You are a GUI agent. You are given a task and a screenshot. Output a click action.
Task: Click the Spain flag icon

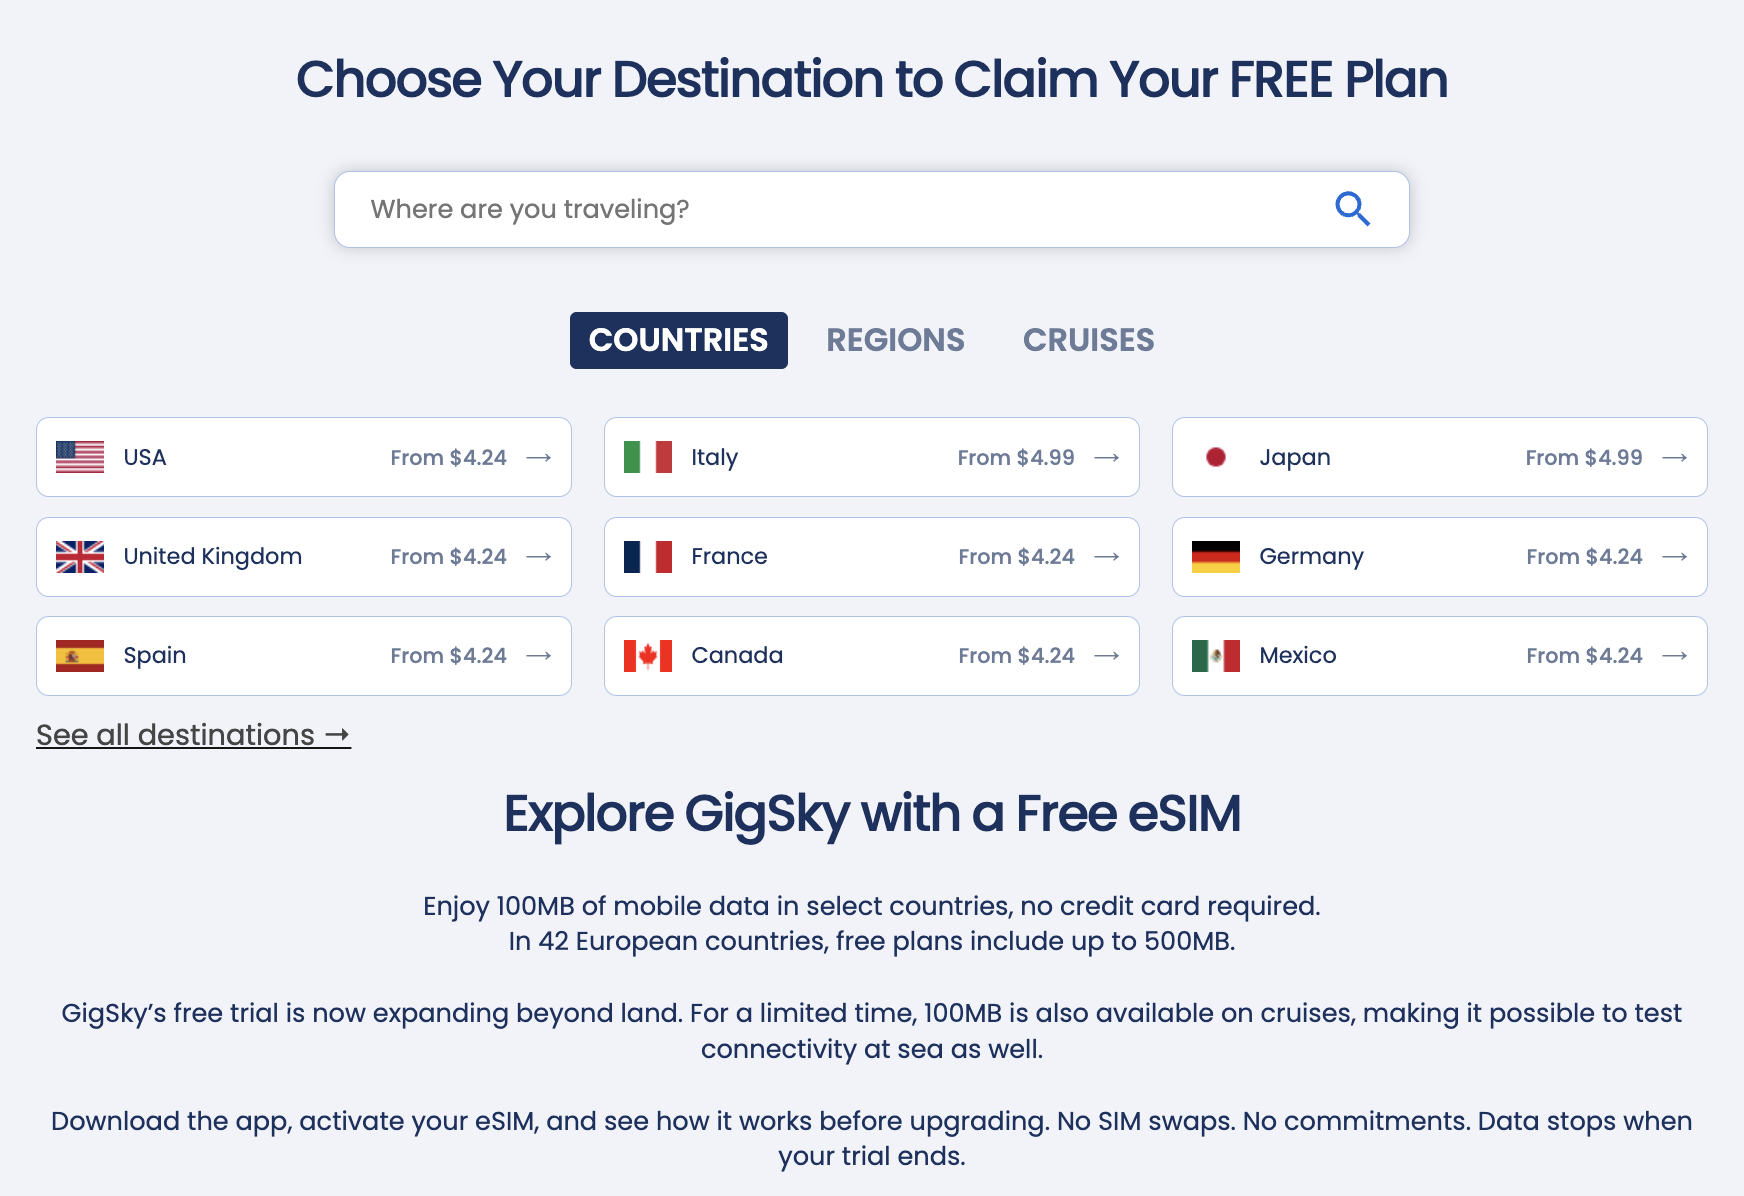tap(81, 656)
